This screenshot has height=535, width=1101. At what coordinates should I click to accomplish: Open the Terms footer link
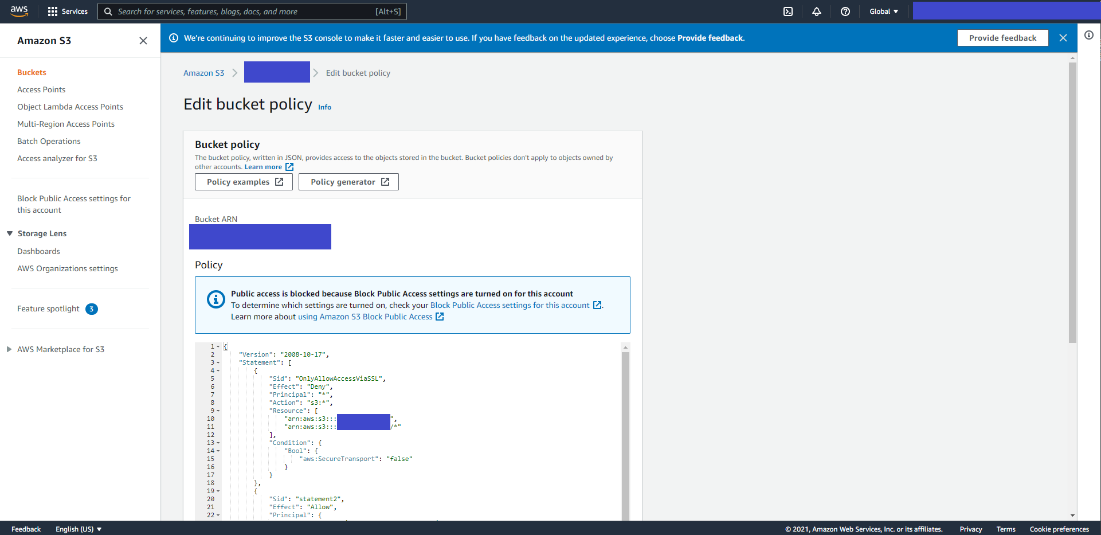(x=1006, y=529)
